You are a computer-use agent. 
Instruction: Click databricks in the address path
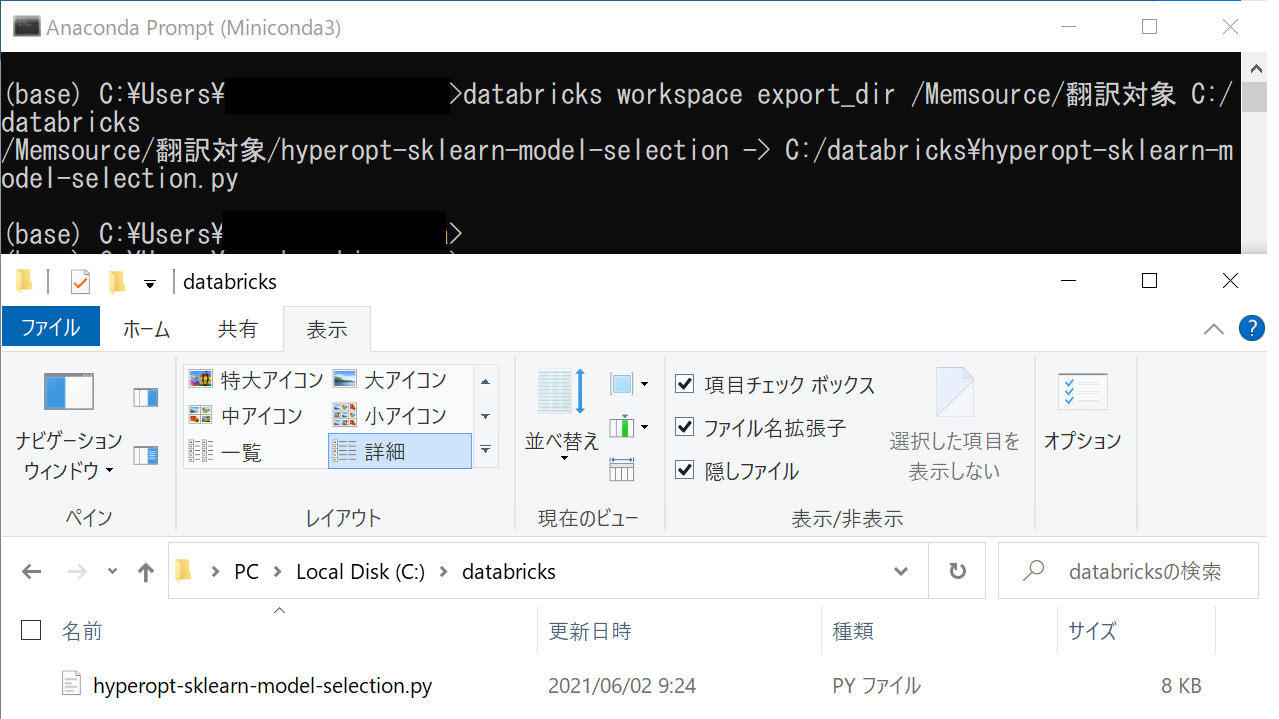[508, 572]
